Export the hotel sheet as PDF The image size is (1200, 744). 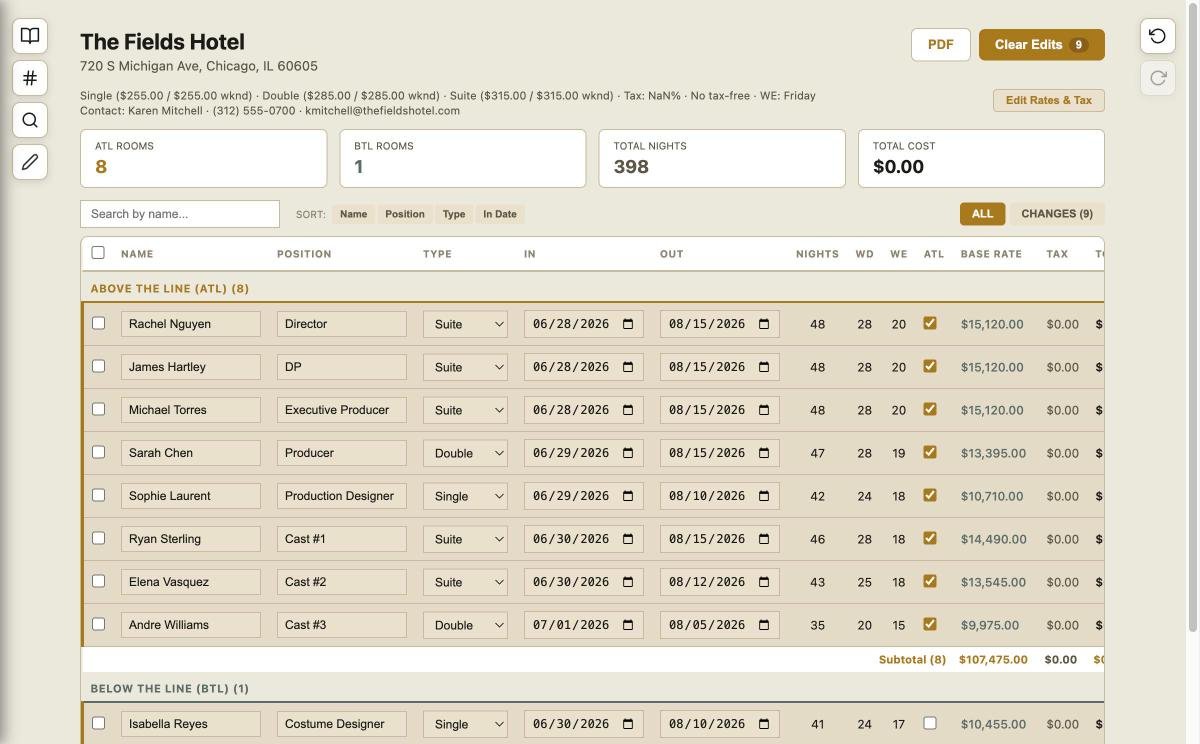tap(940, 44)
